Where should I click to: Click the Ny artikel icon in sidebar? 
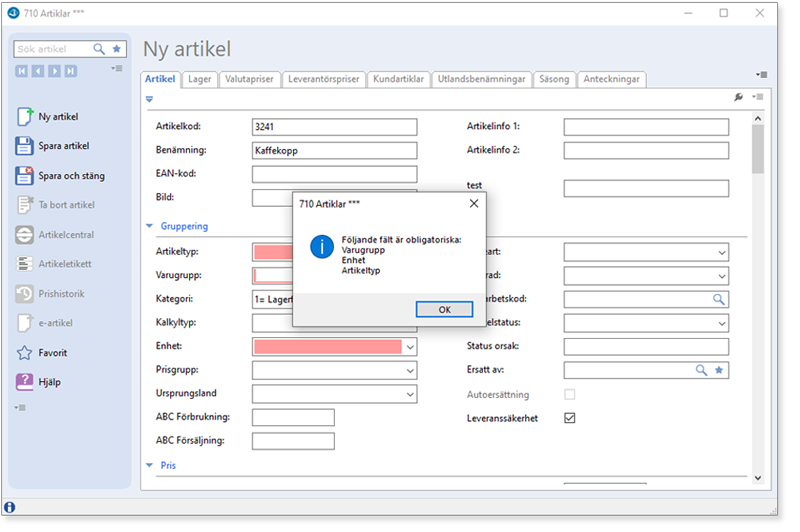[x=25, y=117]
